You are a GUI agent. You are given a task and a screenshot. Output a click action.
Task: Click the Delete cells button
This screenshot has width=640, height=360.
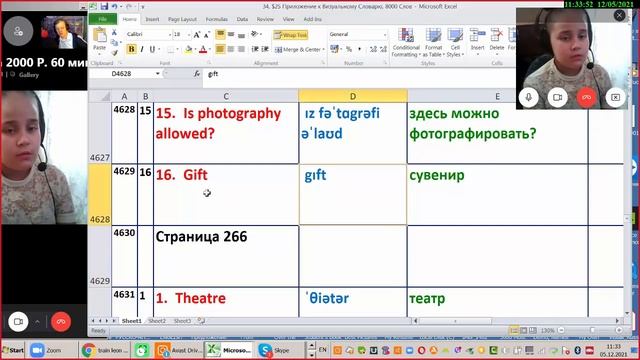[x=497, y=41]
